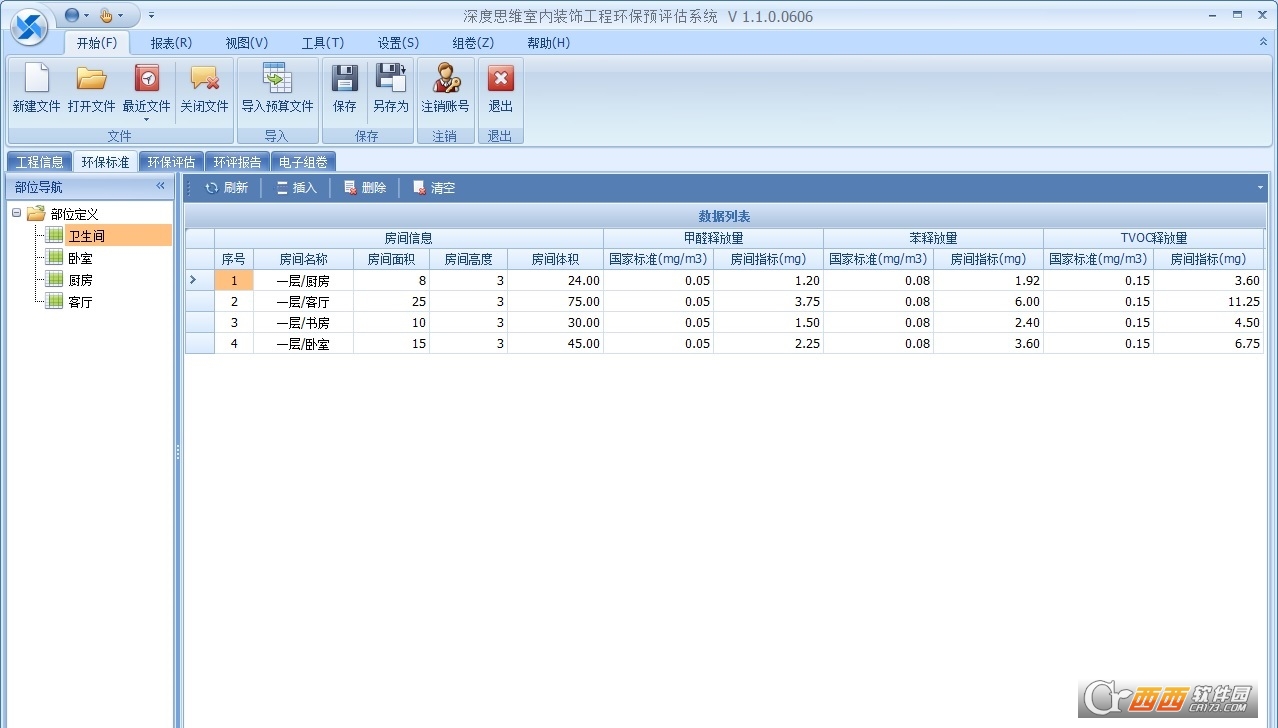This screenshot has width=1278, height=728.
Task: Click the 清空 clear toolbar button
Action: [x=434, y=187]
